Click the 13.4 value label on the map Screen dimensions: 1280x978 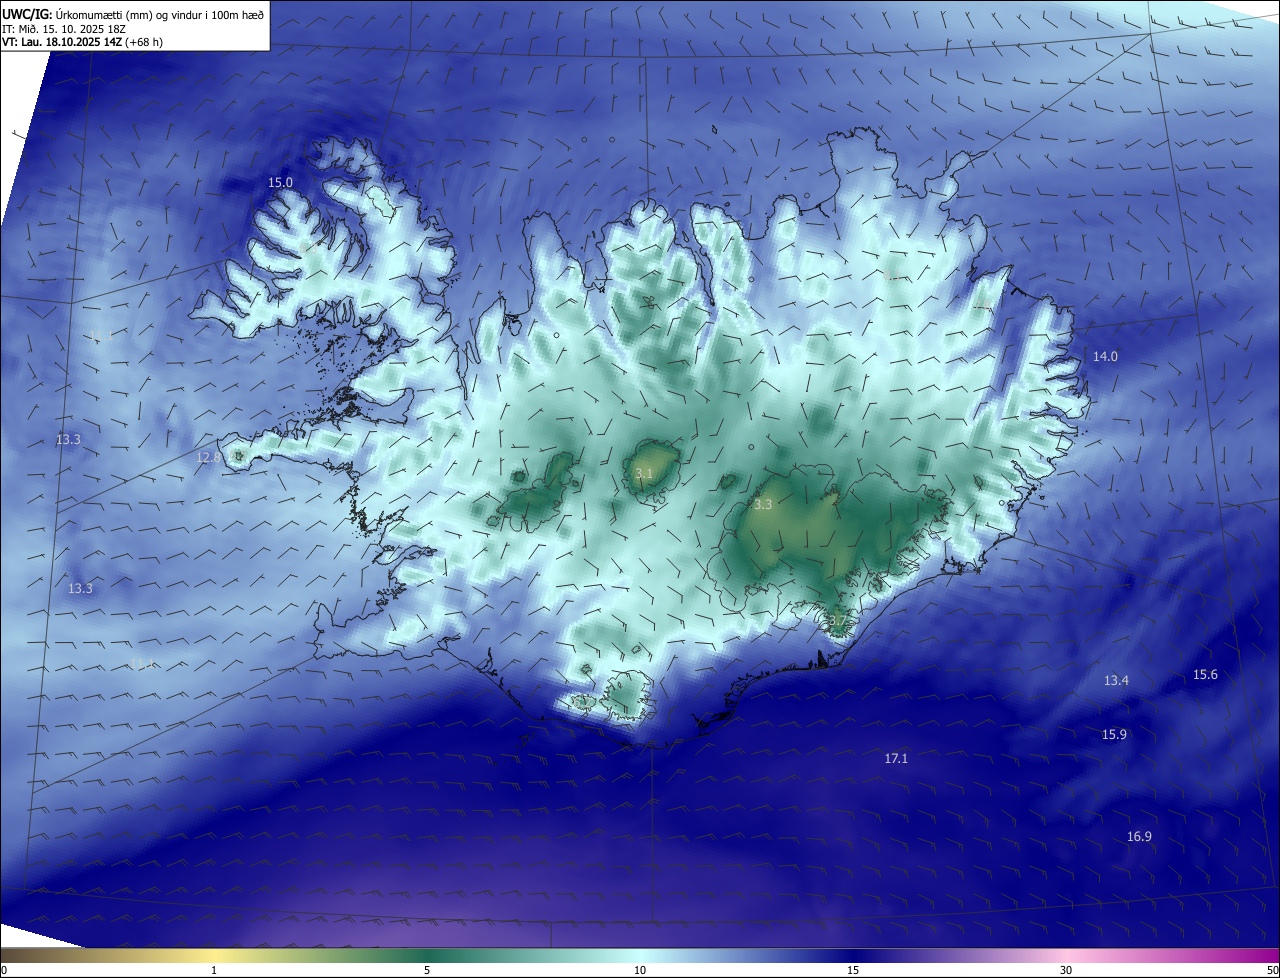click(x=1116, y=681)
